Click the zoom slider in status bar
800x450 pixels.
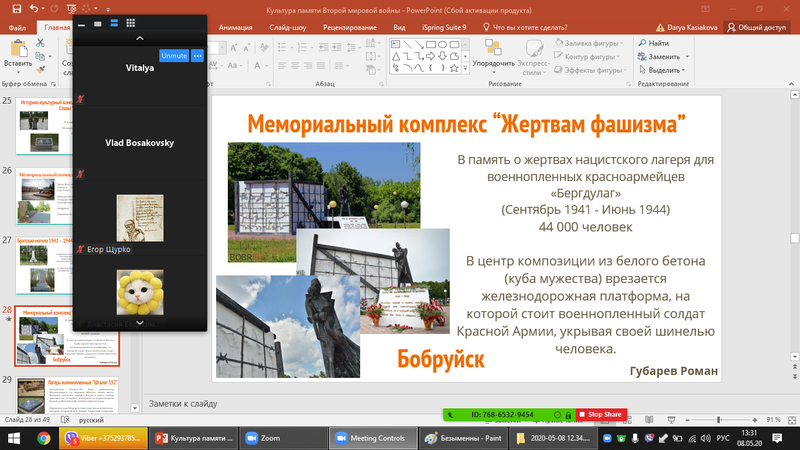click(x=720, y=420)
